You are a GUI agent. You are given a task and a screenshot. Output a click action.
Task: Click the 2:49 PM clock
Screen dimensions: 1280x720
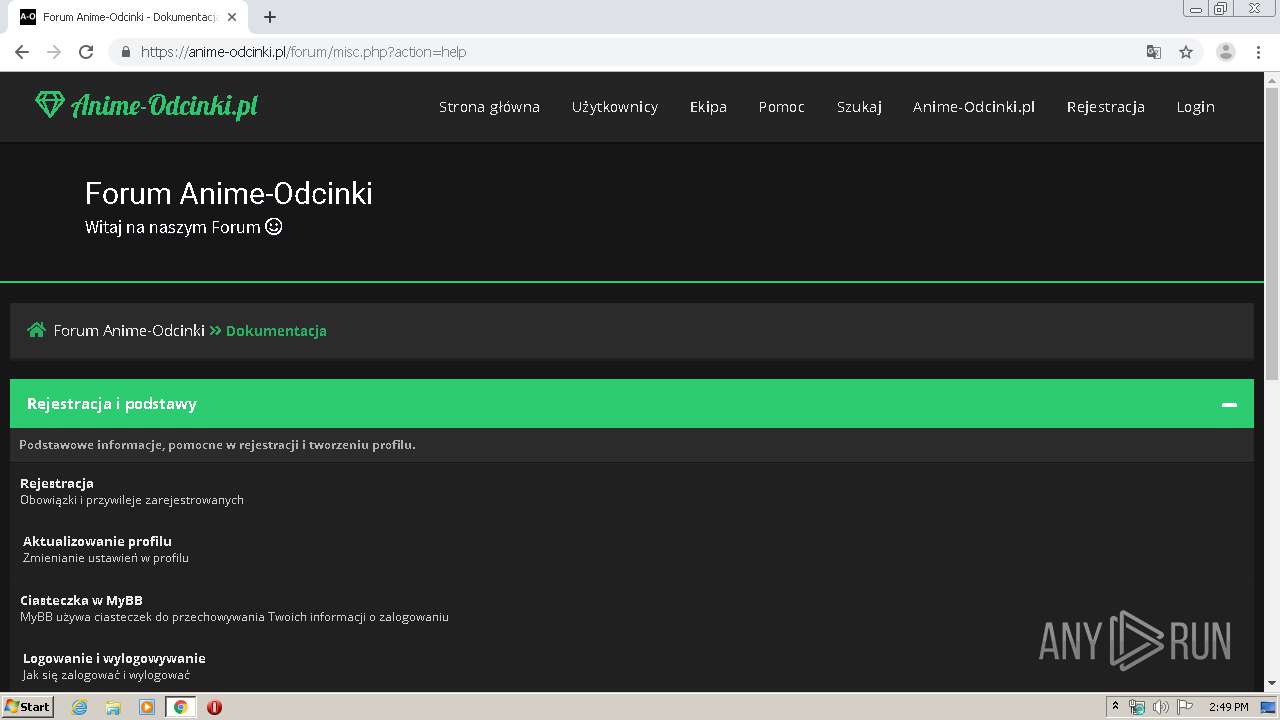tap(1228, 707)
